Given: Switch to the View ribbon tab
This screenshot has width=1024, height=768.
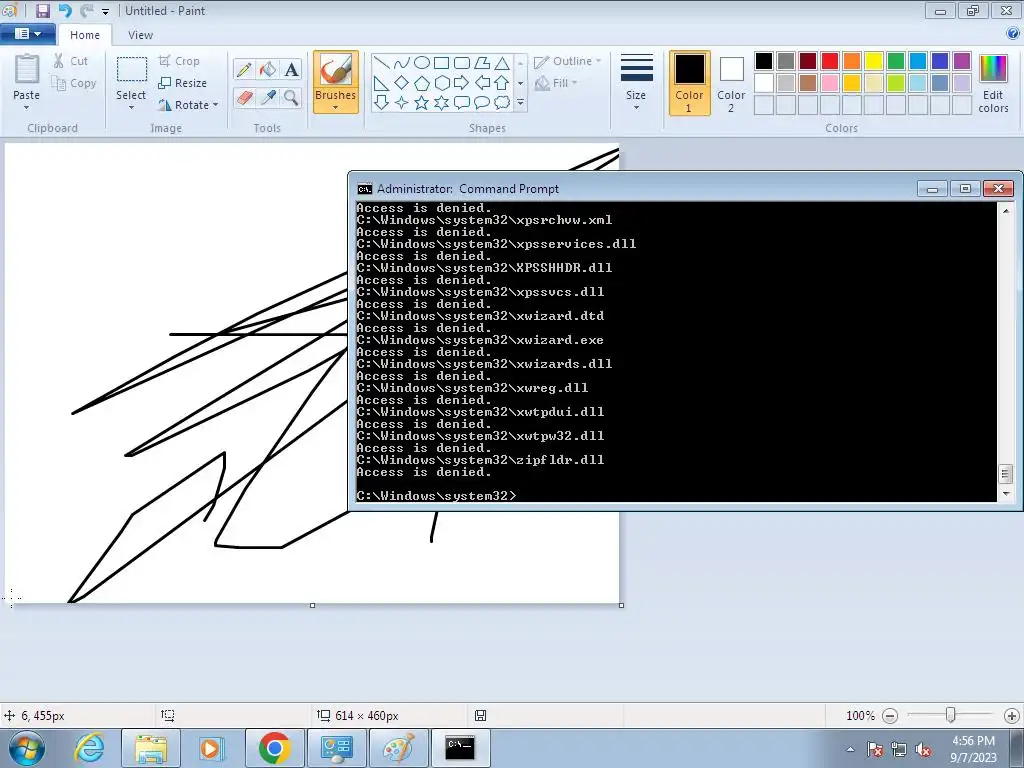Looking at the screenshot, I should click(x=140, y=35).
